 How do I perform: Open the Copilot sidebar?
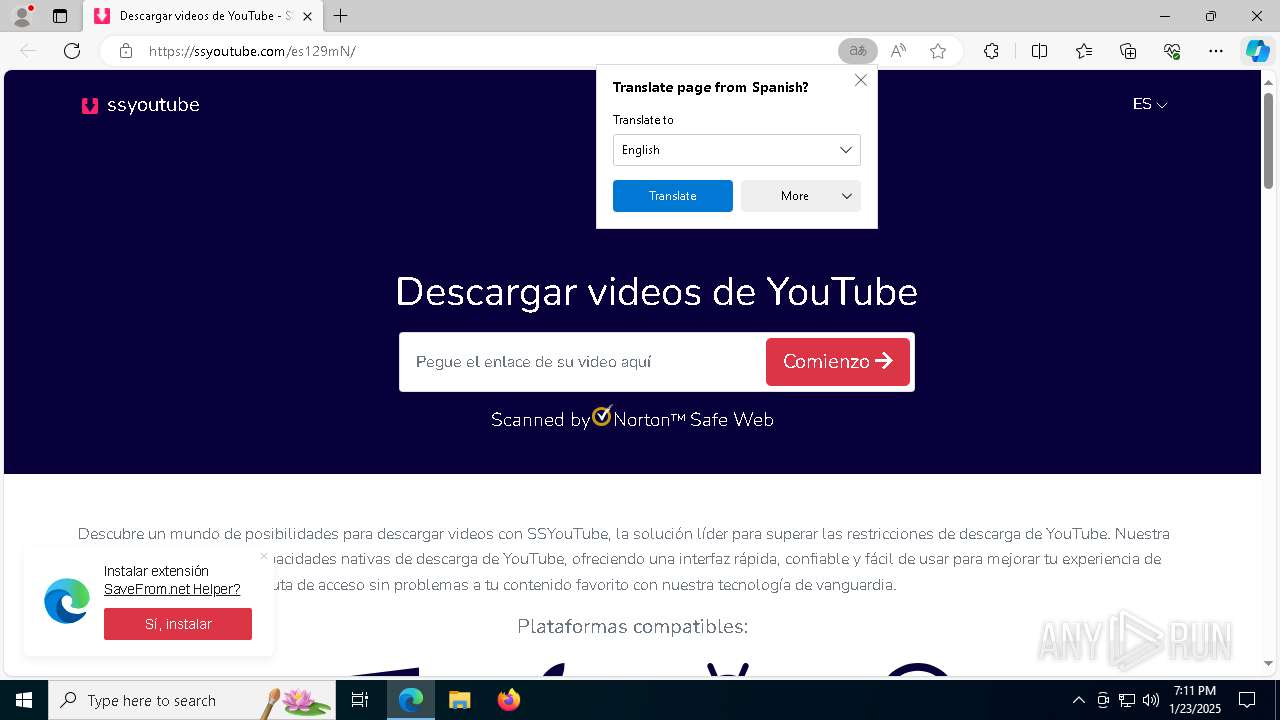tap(1257, 51)
